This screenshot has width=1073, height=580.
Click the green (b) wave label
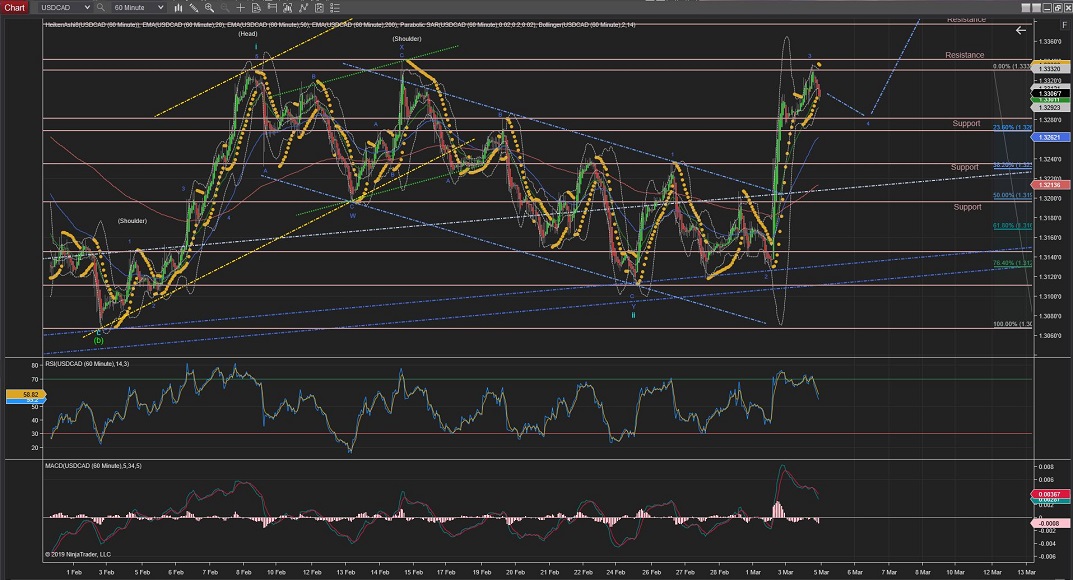point(99,340)
